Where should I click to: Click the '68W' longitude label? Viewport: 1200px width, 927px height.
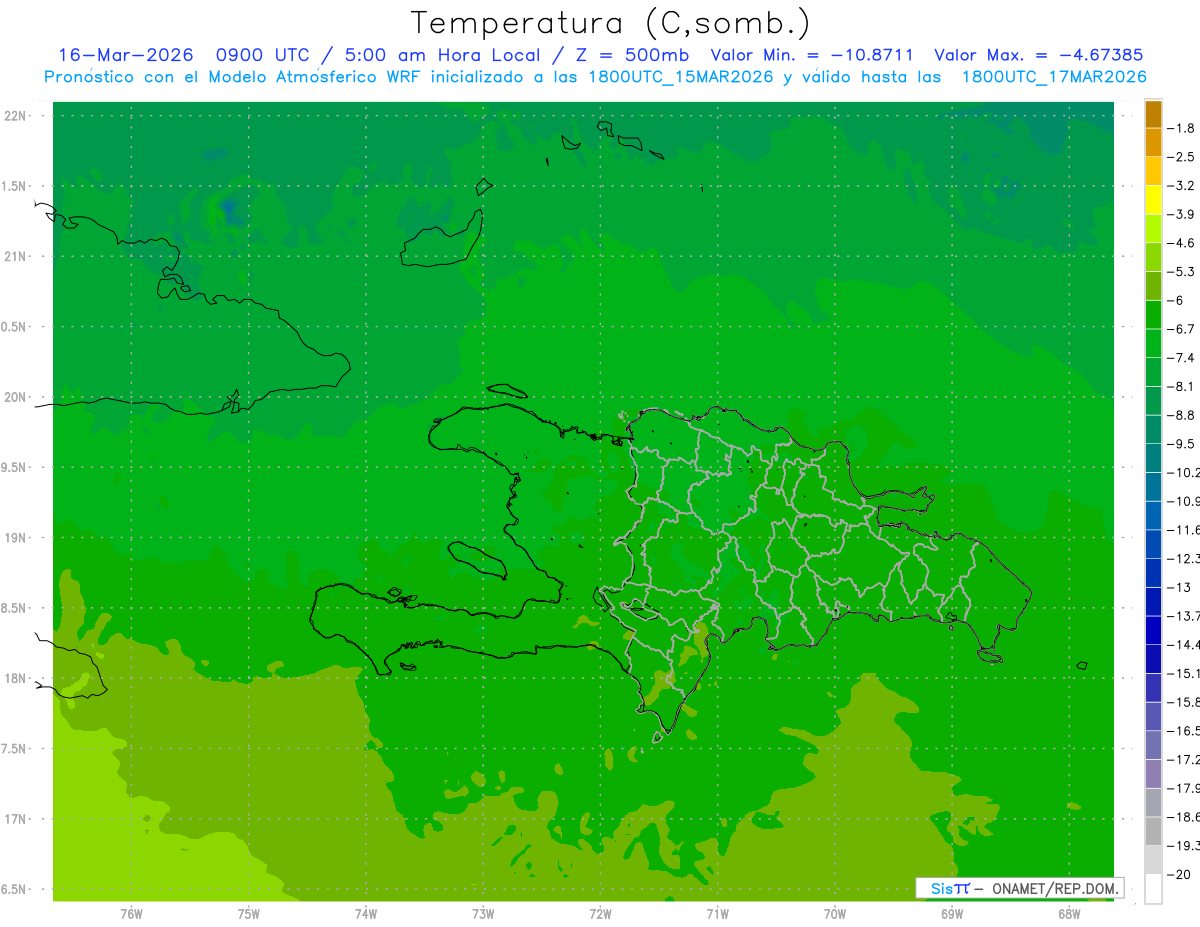1069,914
